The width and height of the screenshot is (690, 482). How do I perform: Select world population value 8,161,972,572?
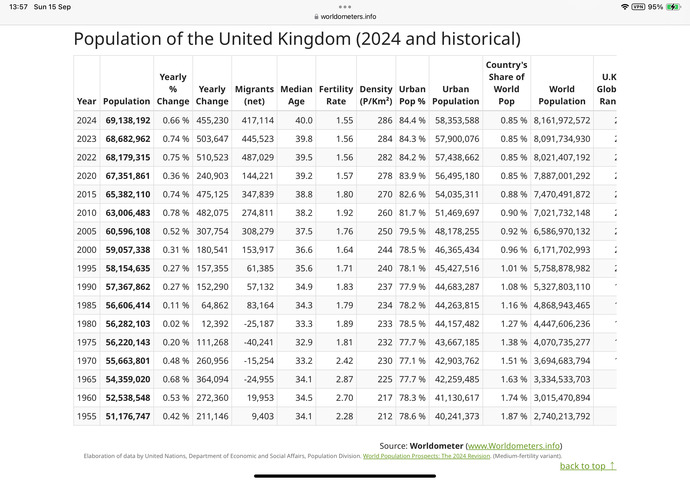tap(562, 120)
